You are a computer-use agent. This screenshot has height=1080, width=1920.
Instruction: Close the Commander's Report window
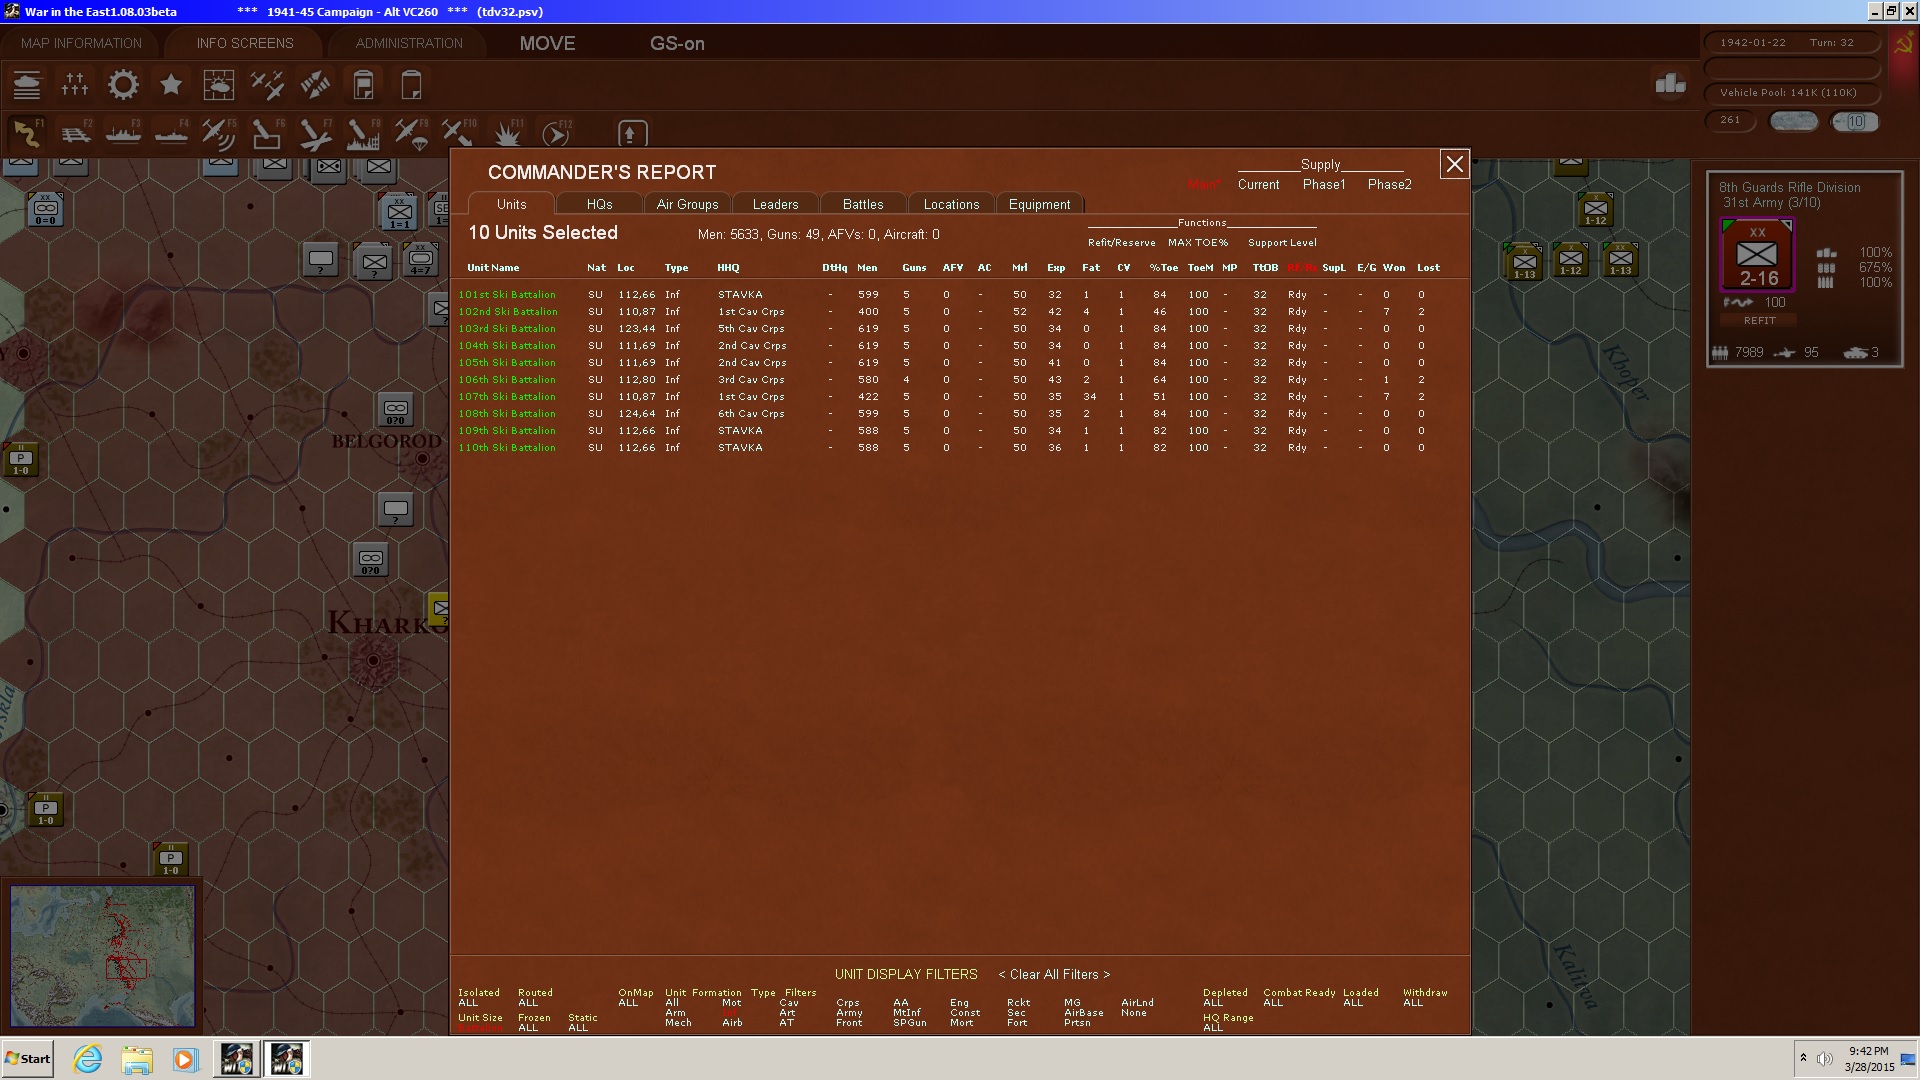(x=1455, y=164)
